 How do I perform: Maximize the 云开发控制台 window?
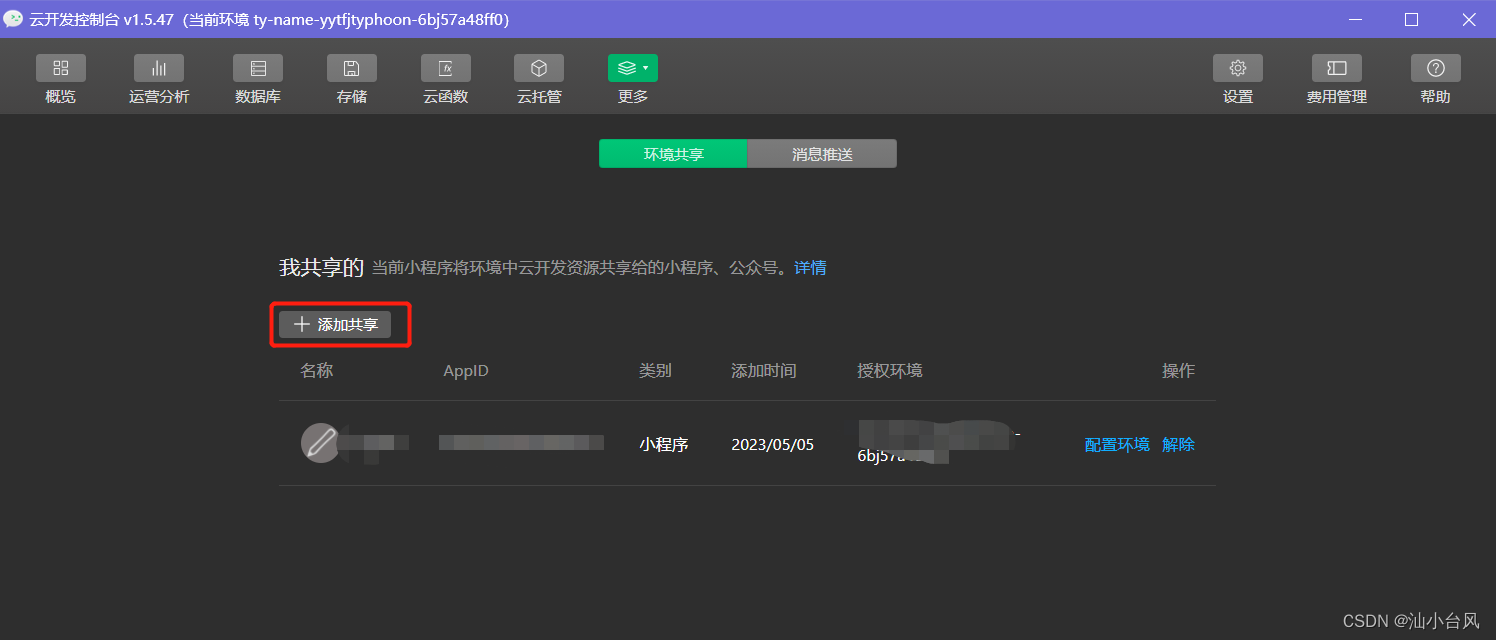(x=1411, y=19)
